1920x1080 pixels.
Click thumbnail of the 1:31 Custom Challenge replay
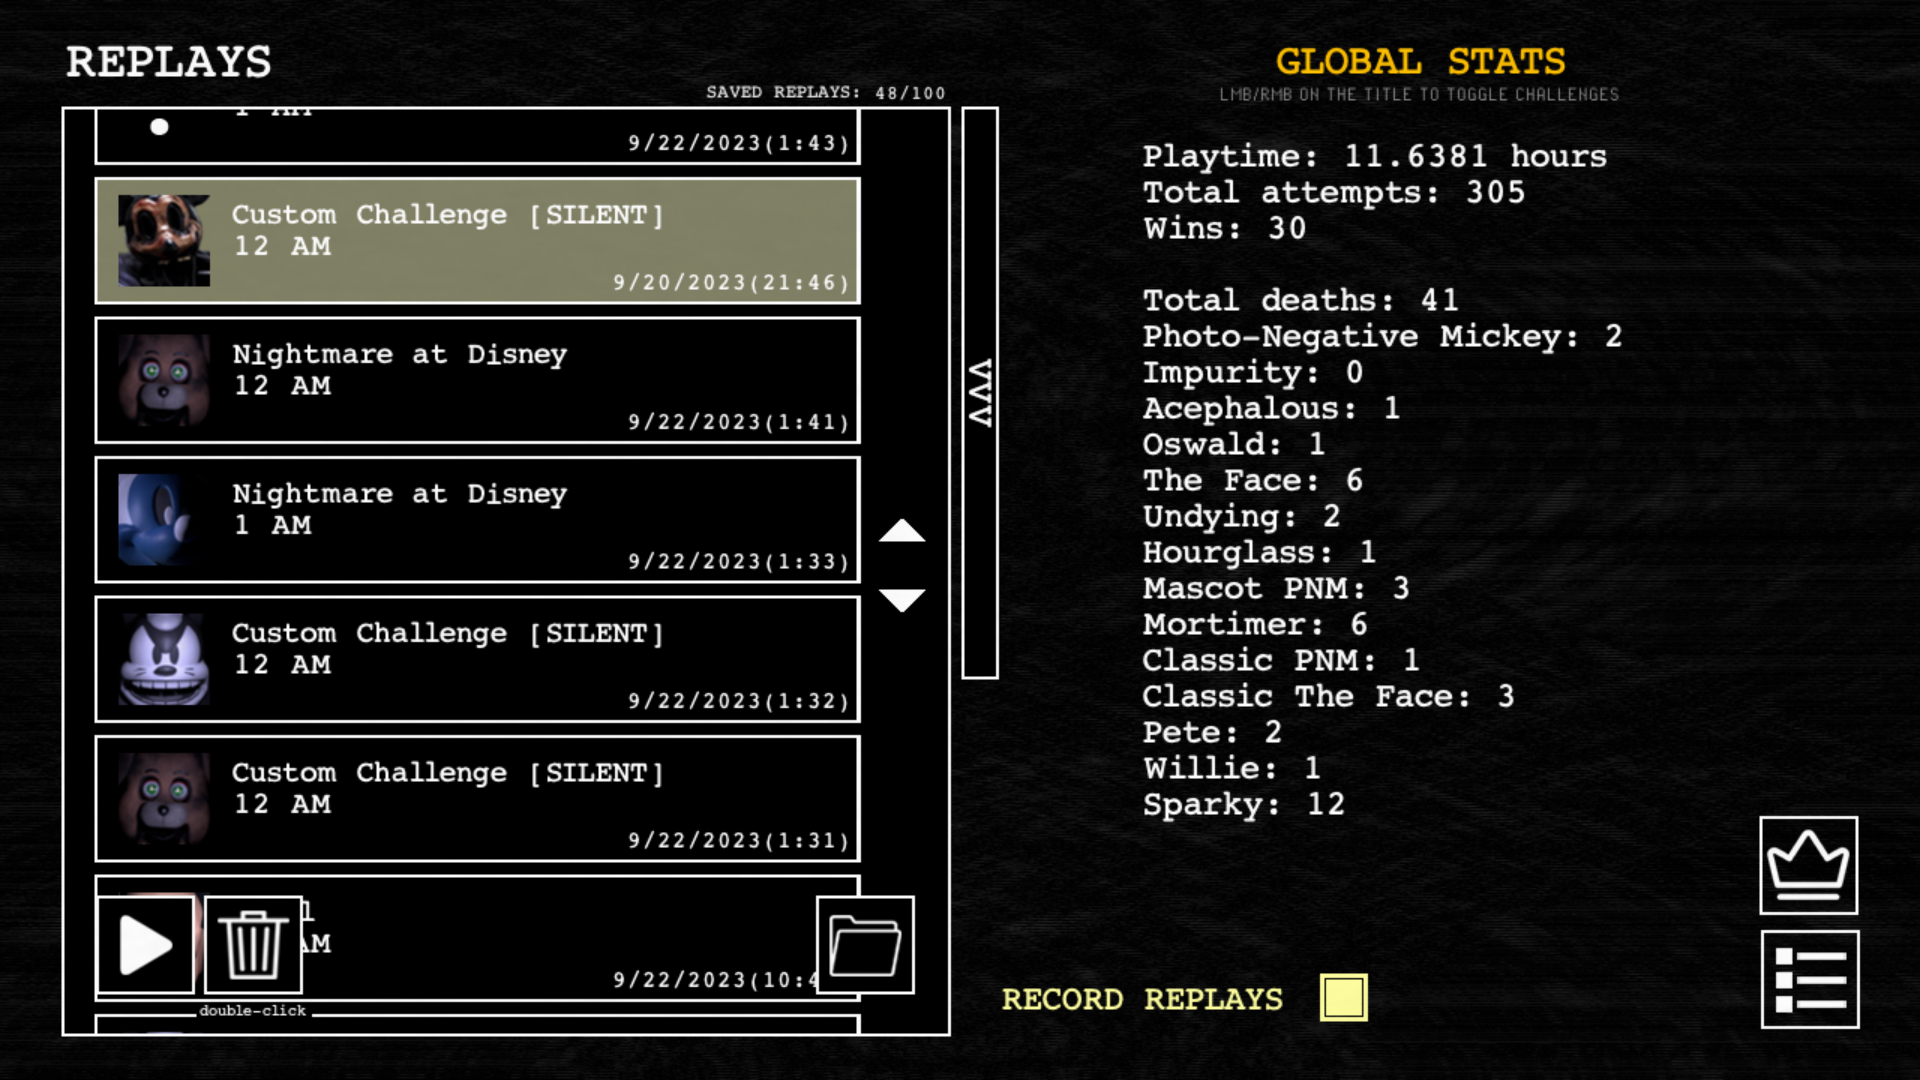pos(164,799)
